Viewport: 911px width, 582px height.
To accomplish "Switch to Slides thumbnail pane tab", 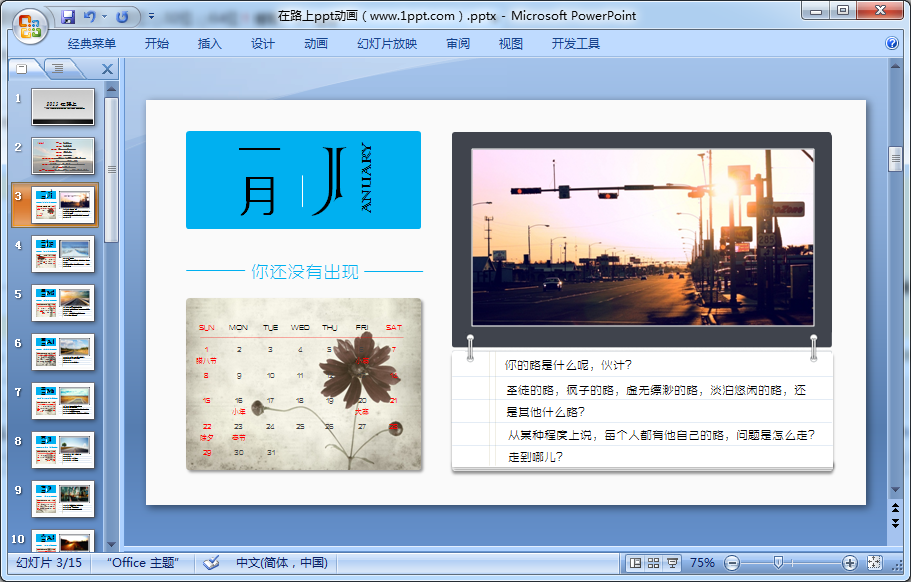I will [22, 69].
